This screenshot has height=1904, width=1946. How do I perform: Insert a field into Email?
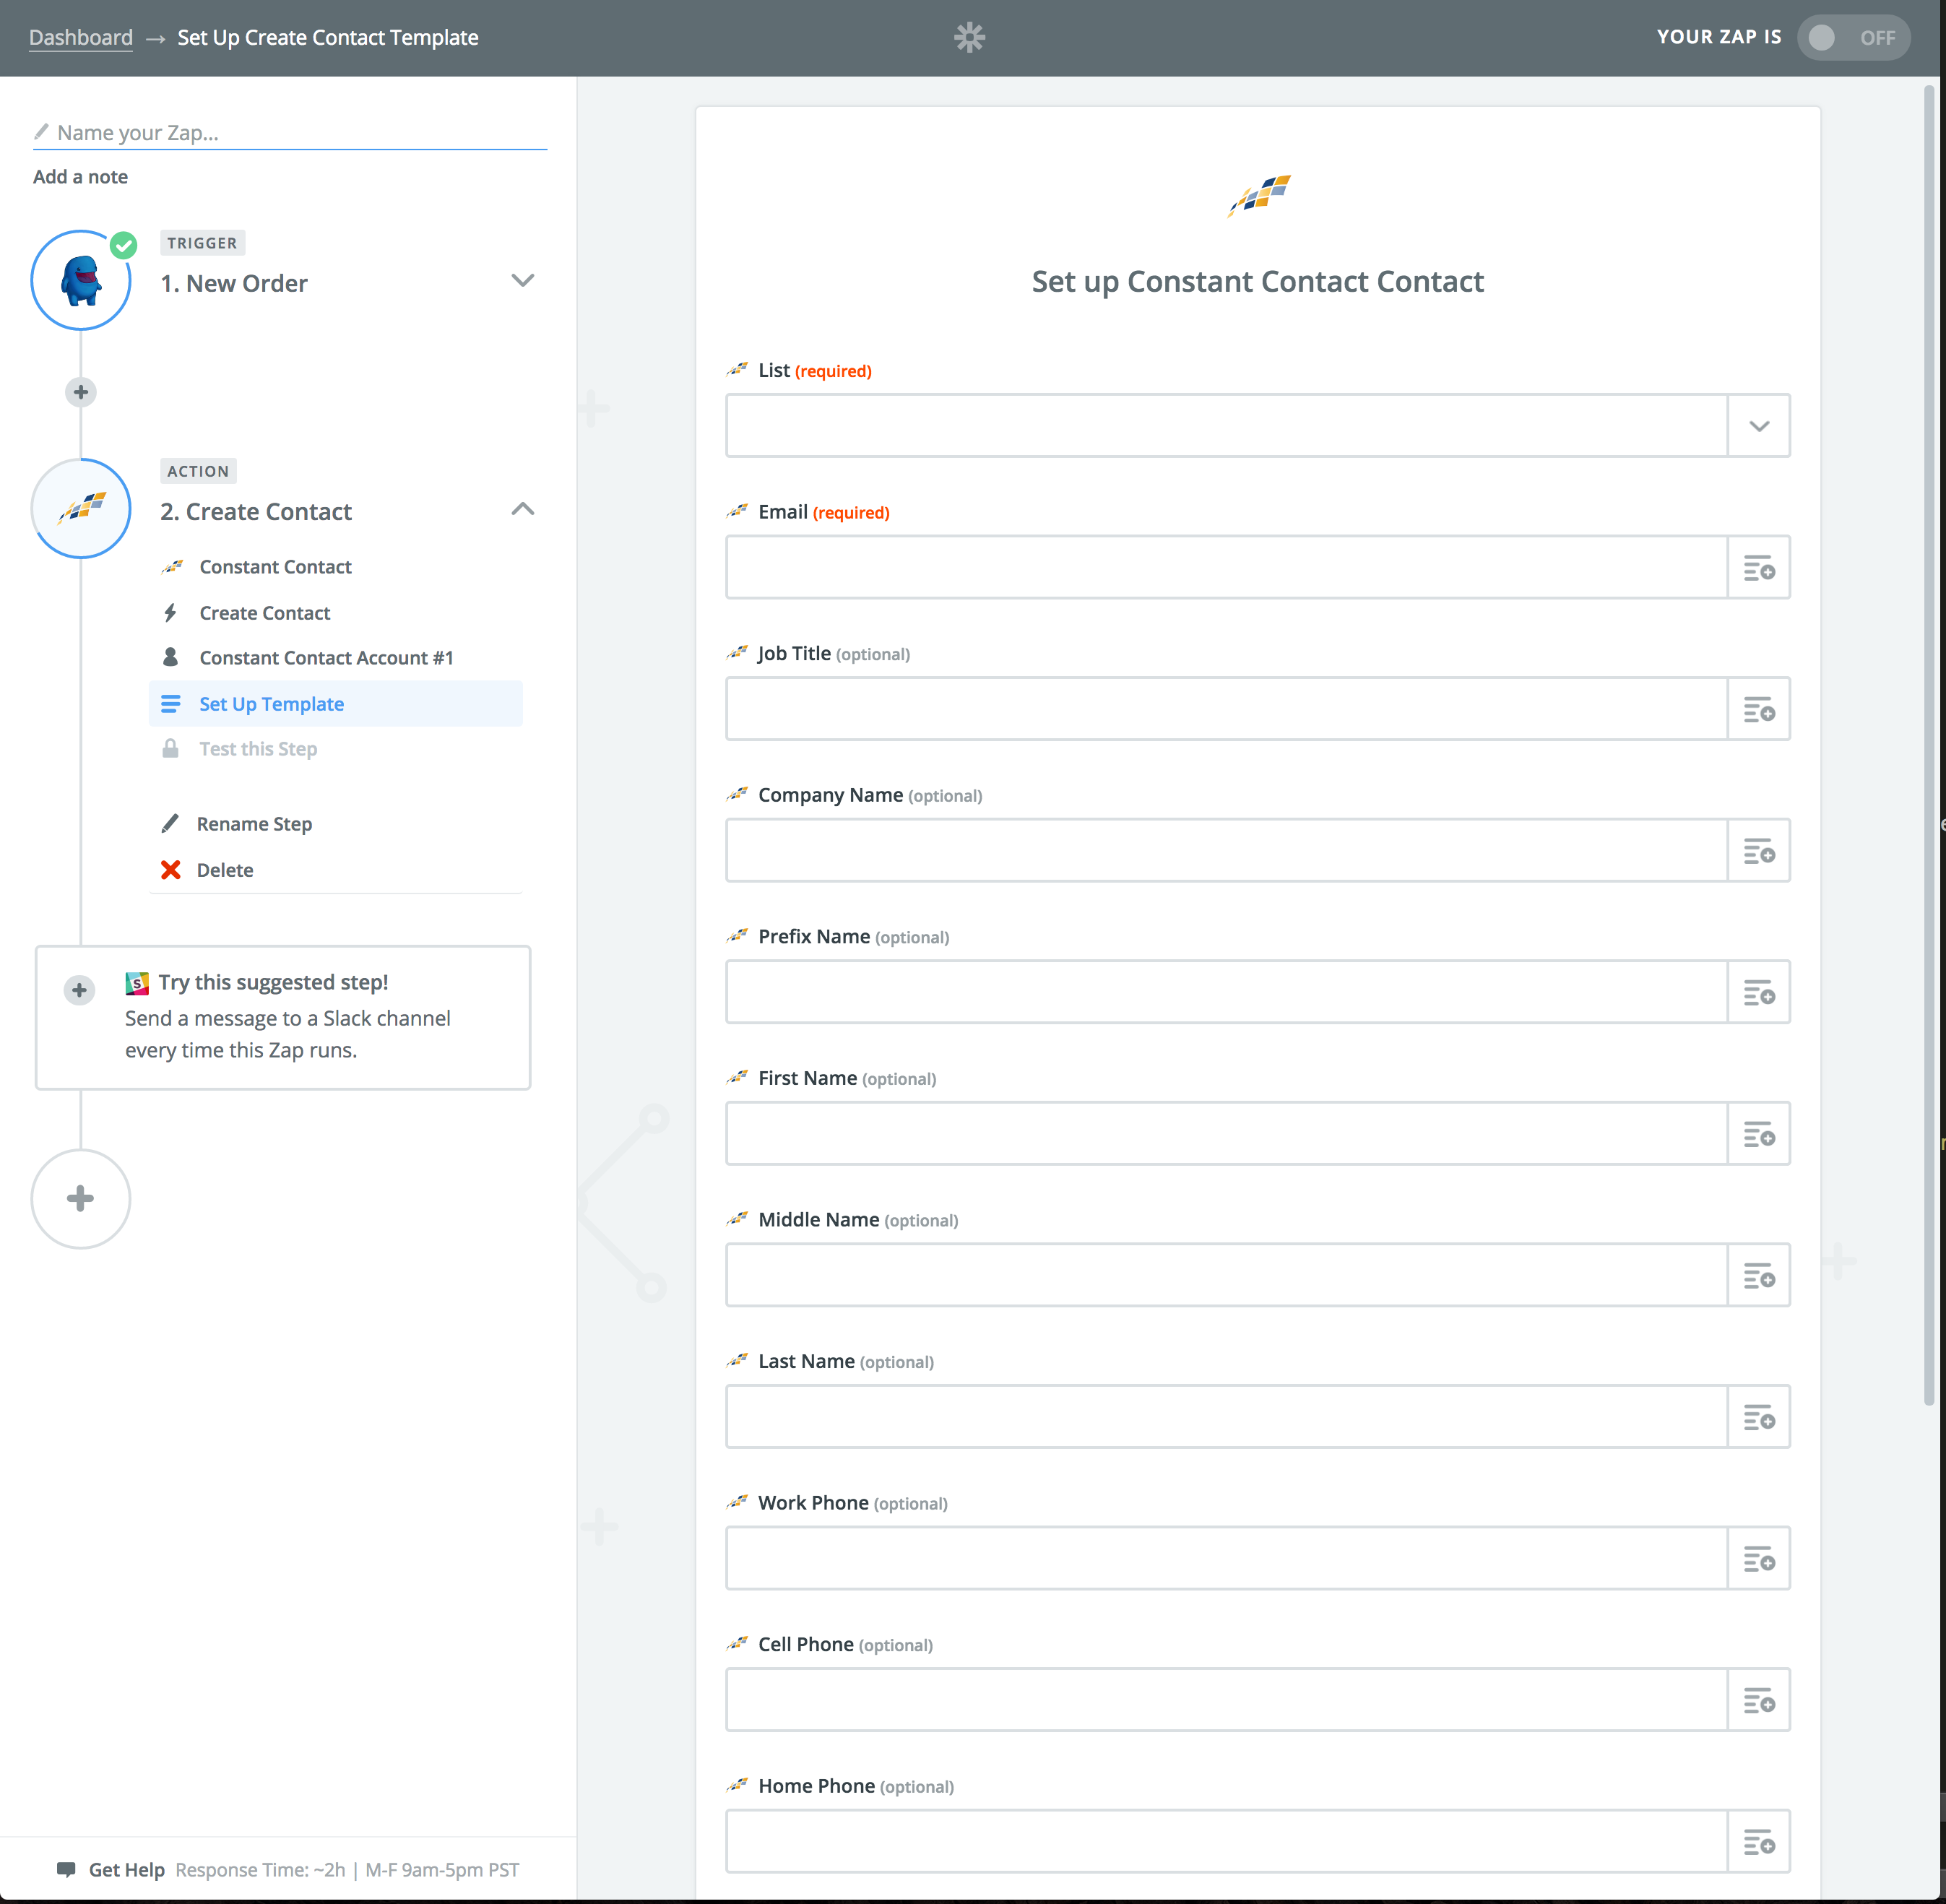point(1759,567)
